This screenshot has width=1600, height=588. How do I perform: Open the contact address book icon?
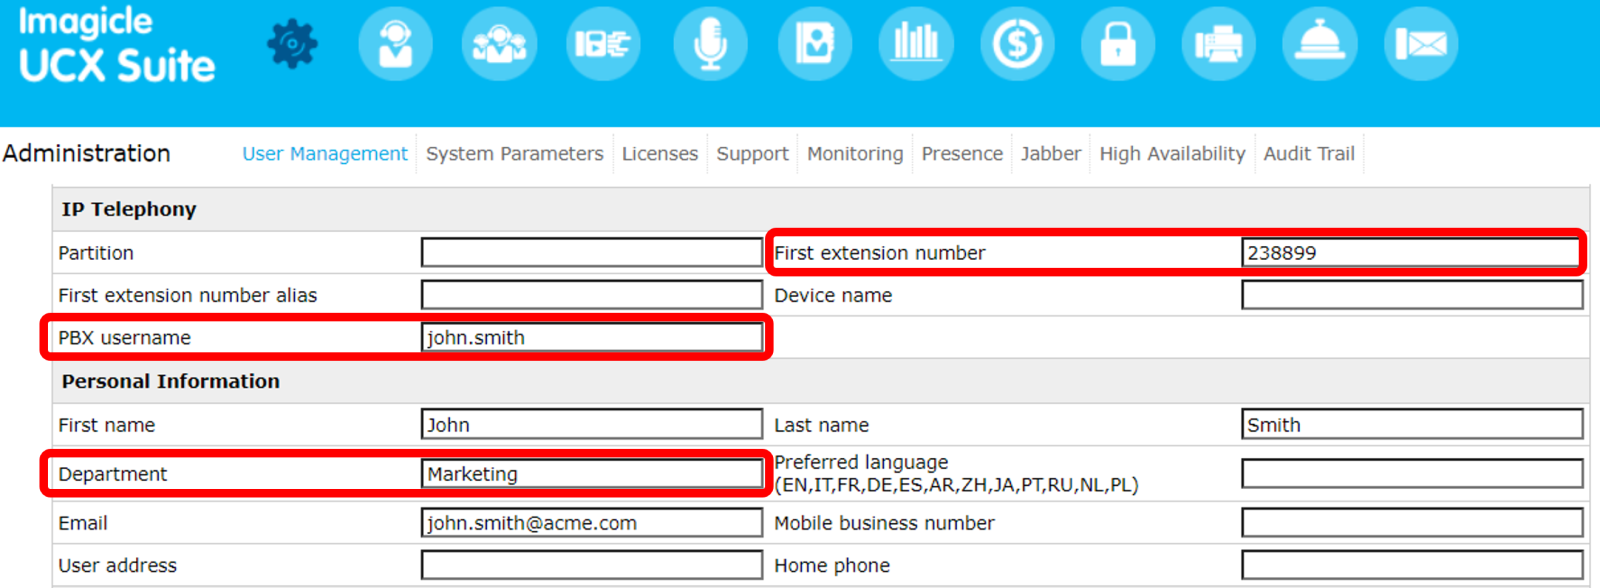click(814, 44)
